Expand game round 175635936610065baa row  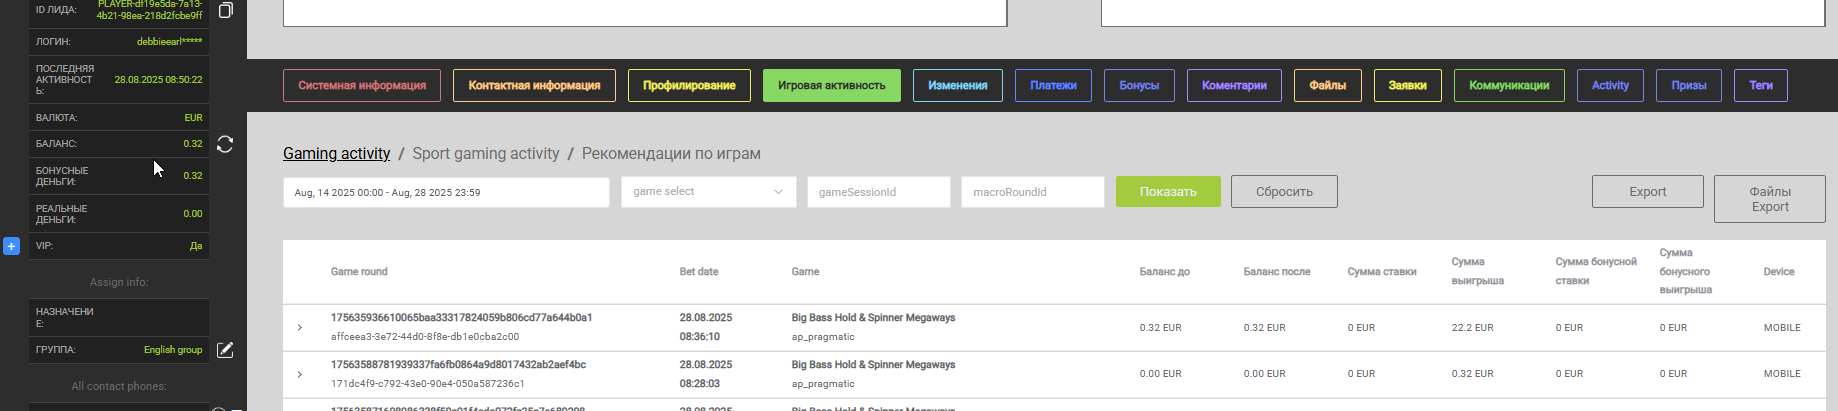click(x=299, y=327)
